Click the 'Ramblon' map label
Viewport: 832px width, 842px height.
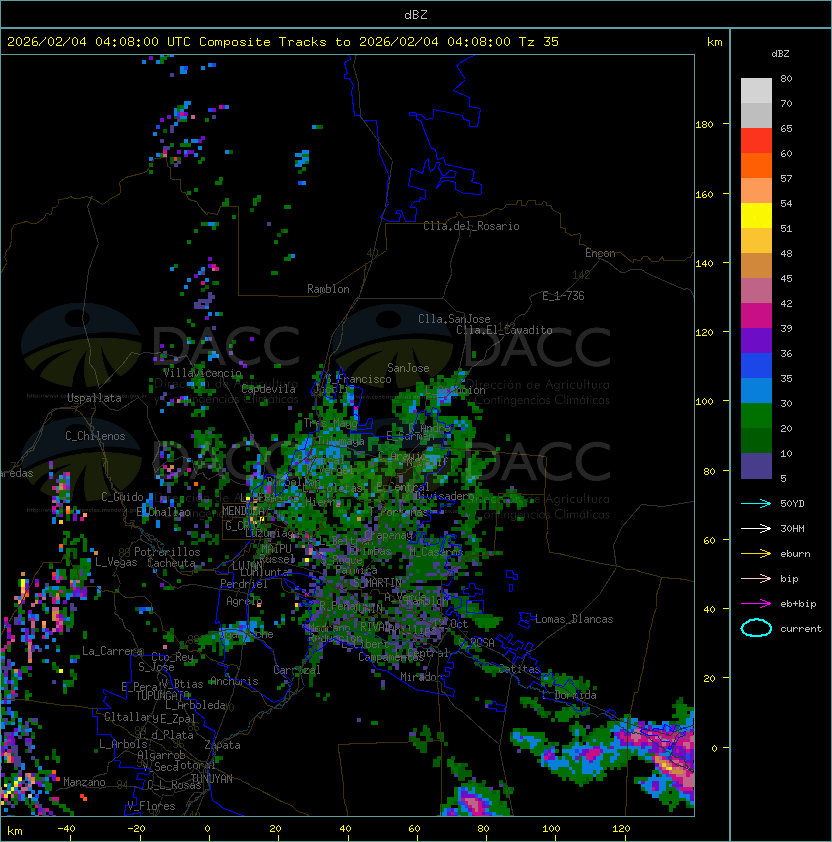click(x=328, y=289)
